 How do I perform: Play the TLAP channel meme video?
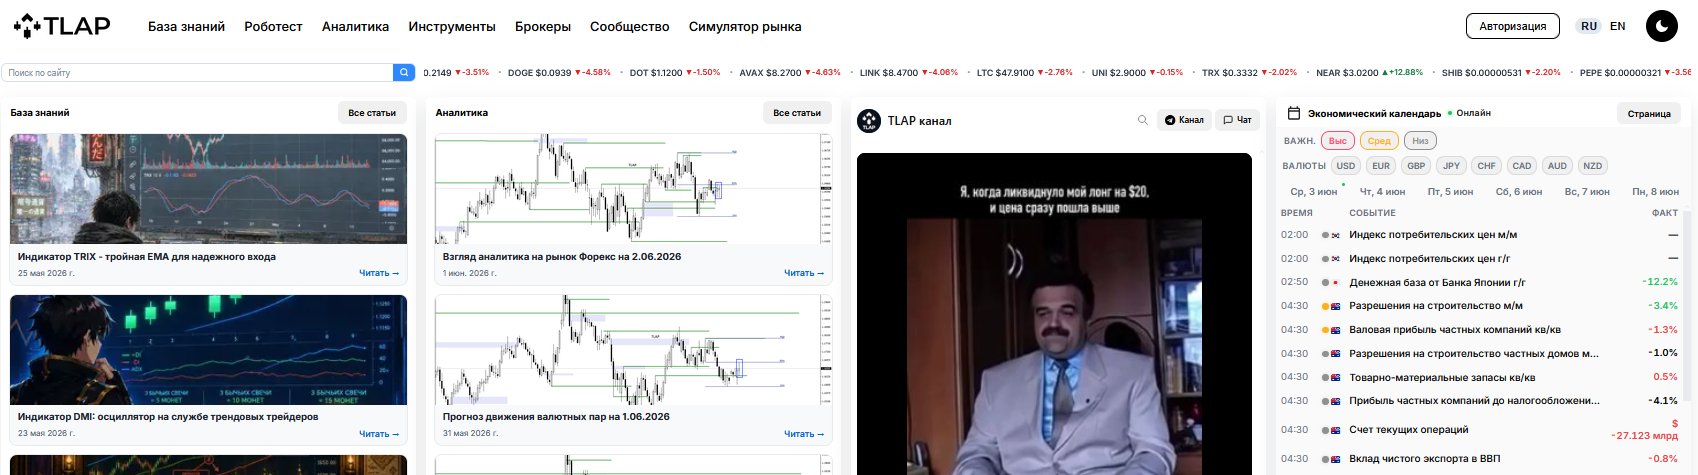click(x=1054, y=314)
